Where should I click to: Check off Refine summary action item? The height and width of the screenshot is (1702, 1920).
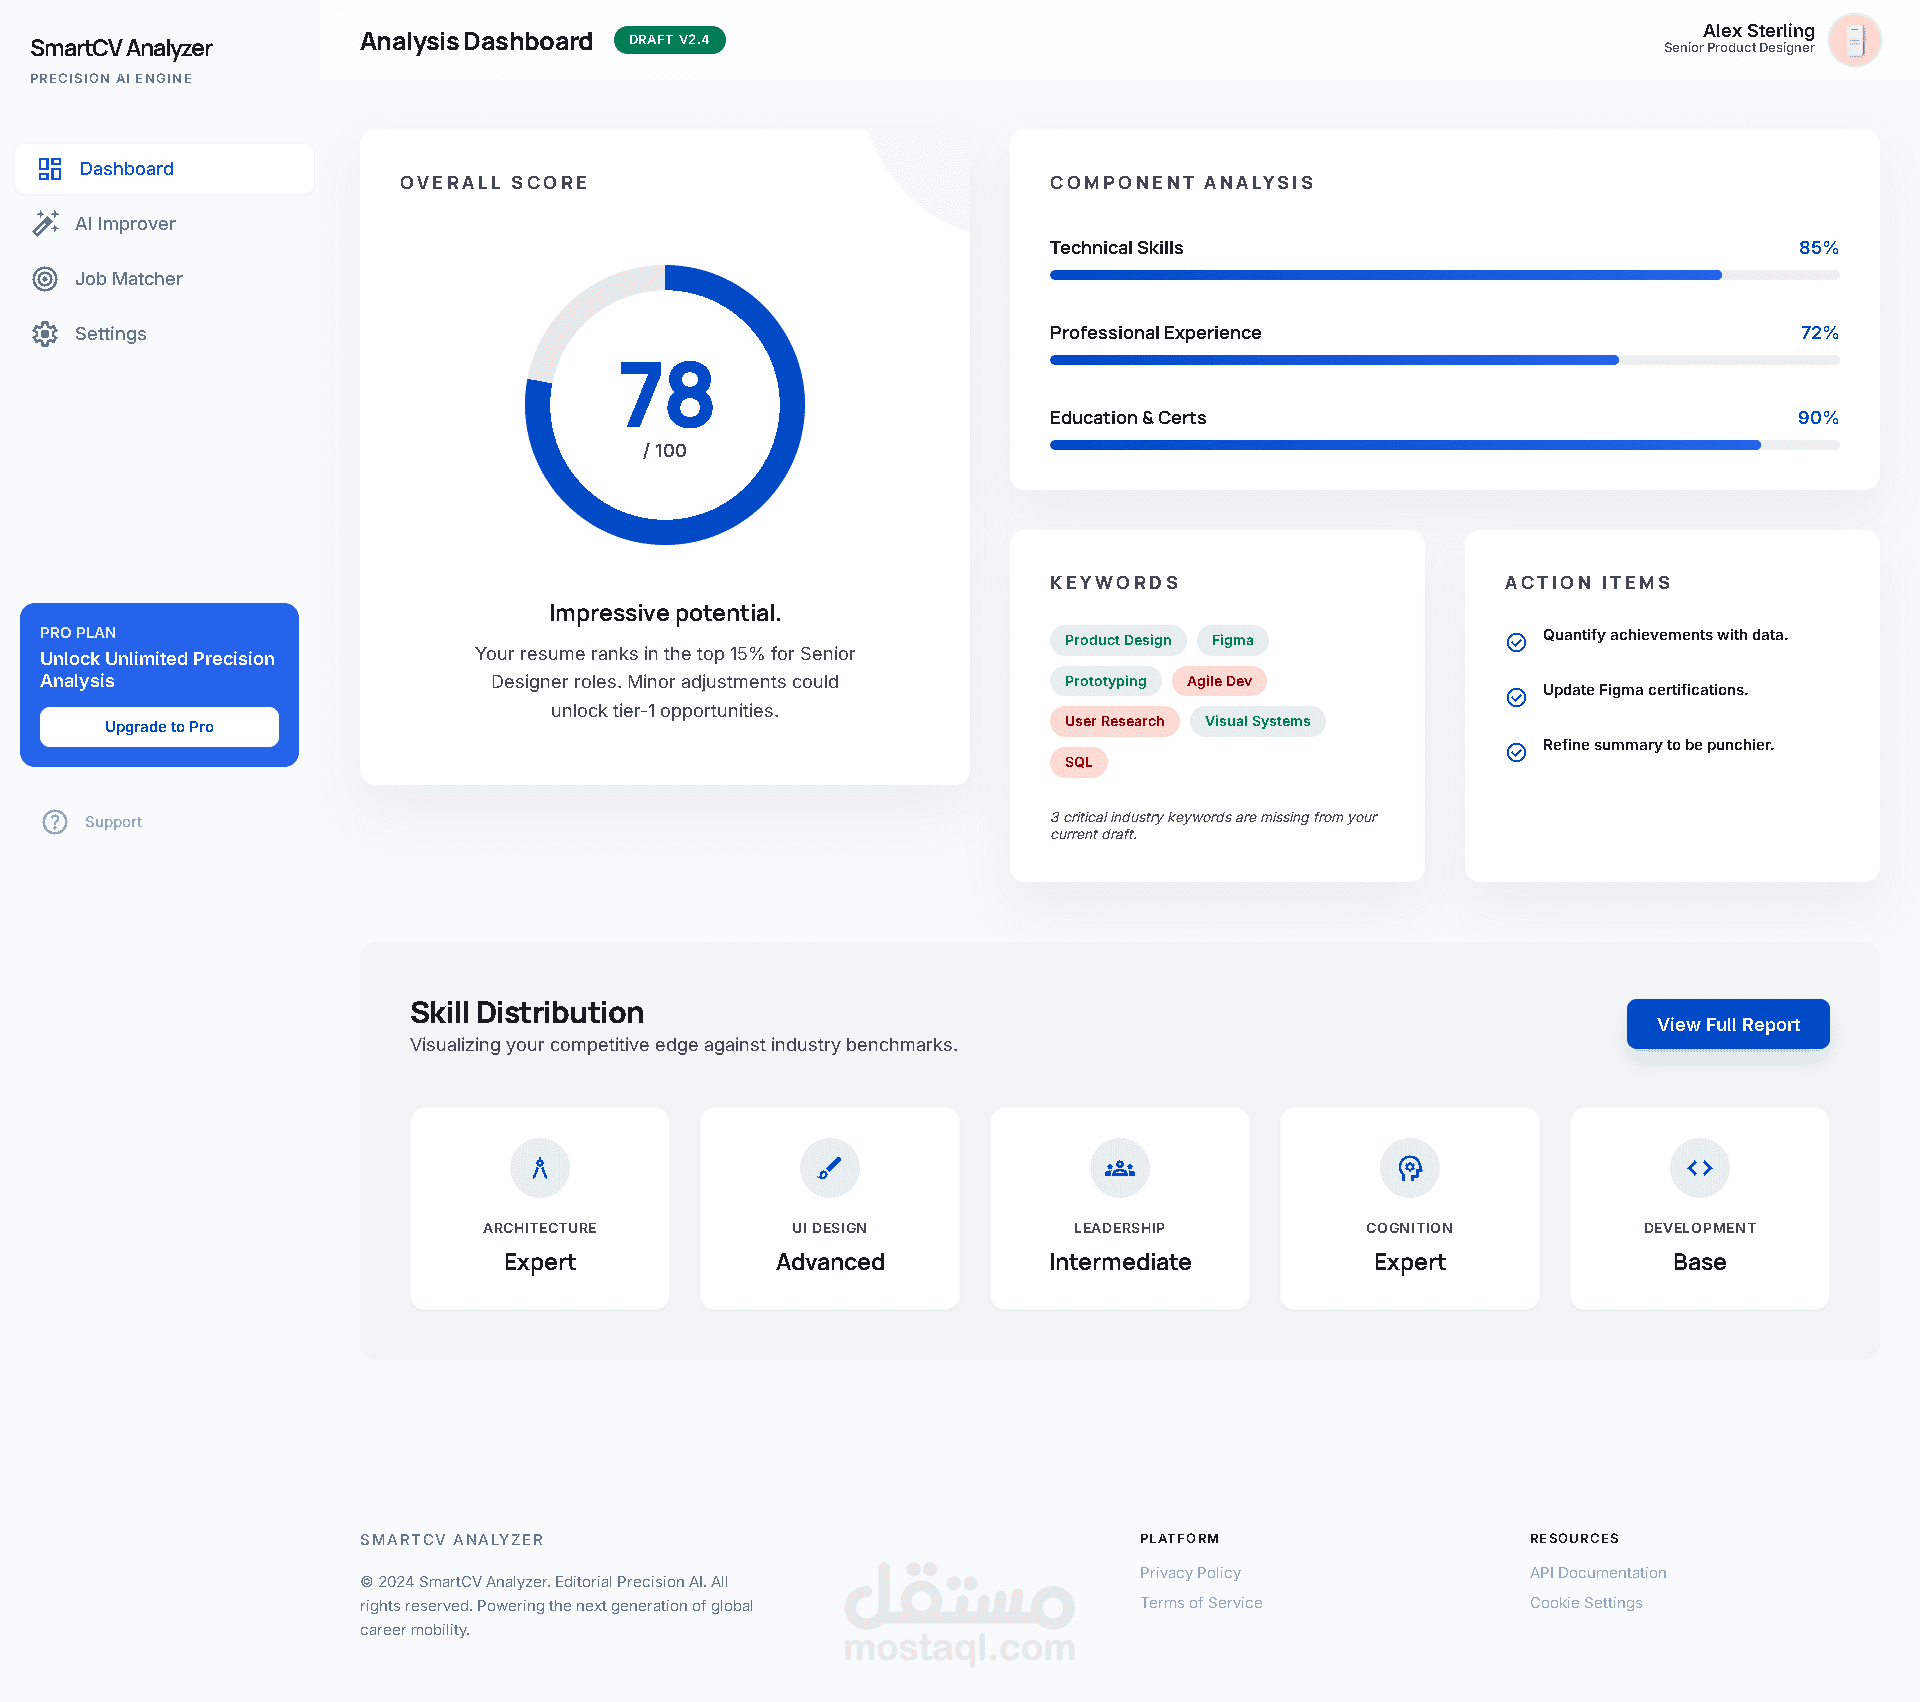click(1516, 752)
